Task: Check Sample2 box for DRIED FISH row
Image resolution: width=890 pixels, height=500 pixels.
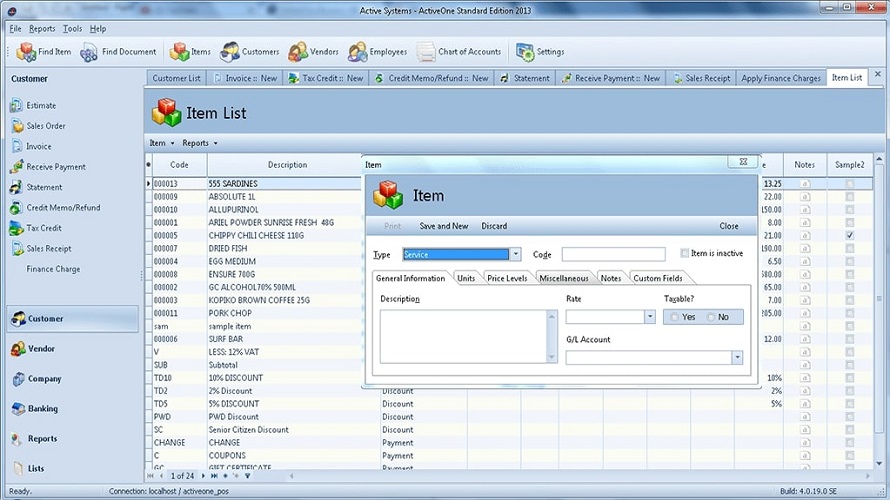Action: 850,249
